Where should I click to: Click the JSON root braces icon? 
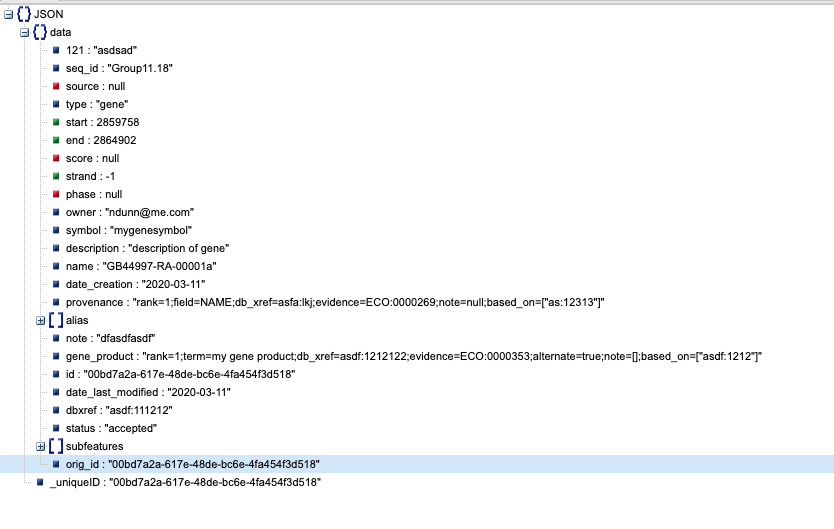tap(24, 14)
